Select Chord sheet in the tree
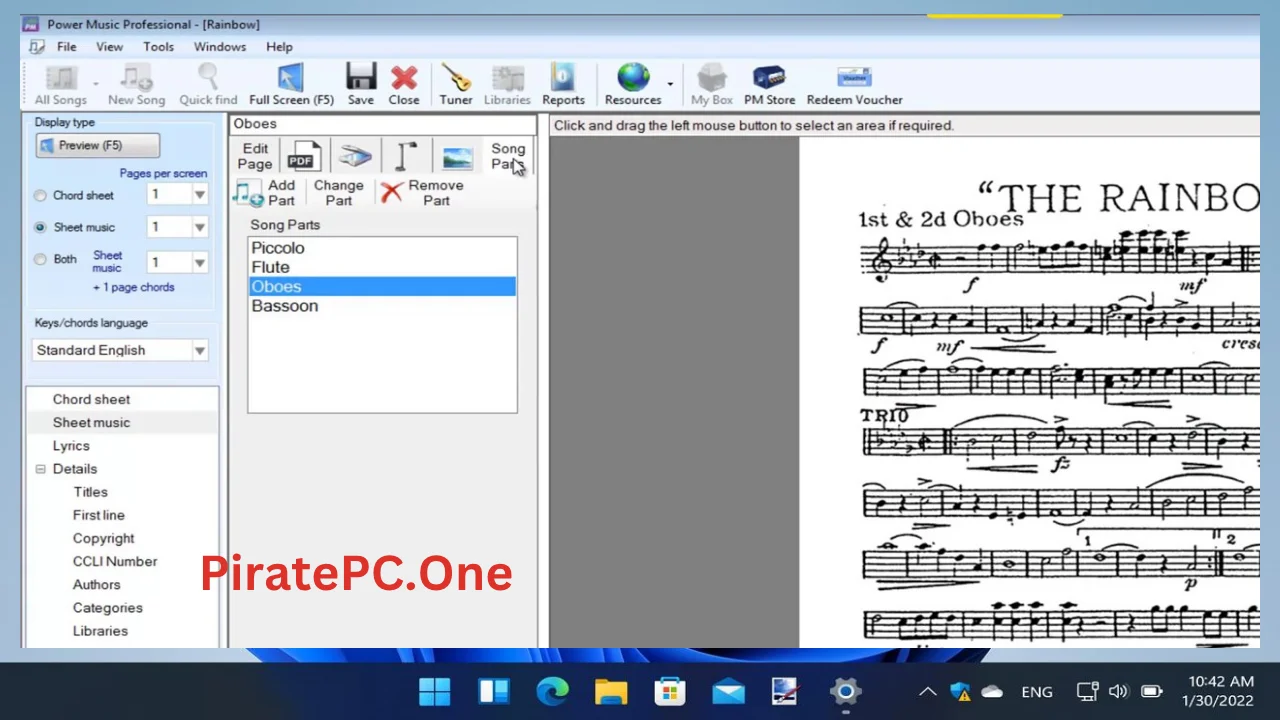This screenshot has height=720, width=1280. (91, 399)
